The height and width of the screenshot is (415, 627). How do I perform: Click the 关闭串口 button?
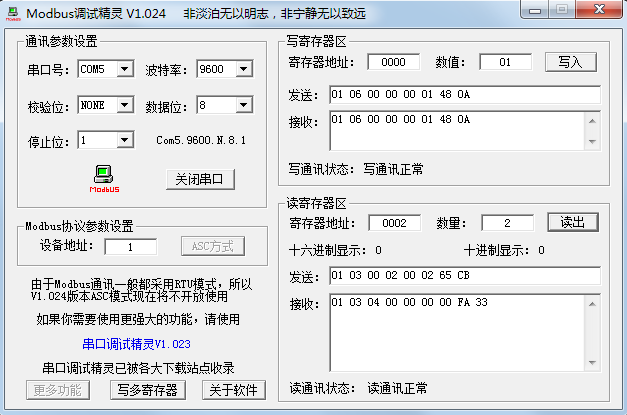pos(205,179)
